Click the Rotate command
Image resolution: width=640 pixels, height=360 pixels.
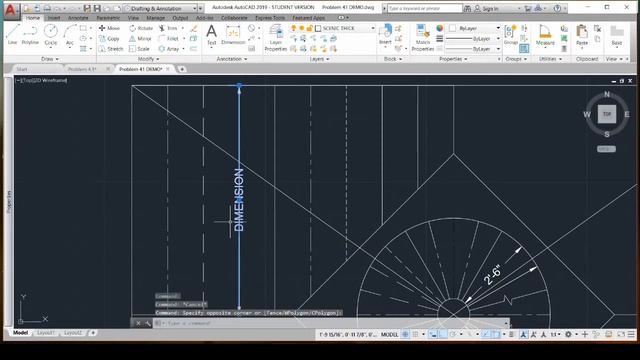(x=141, y=28)
